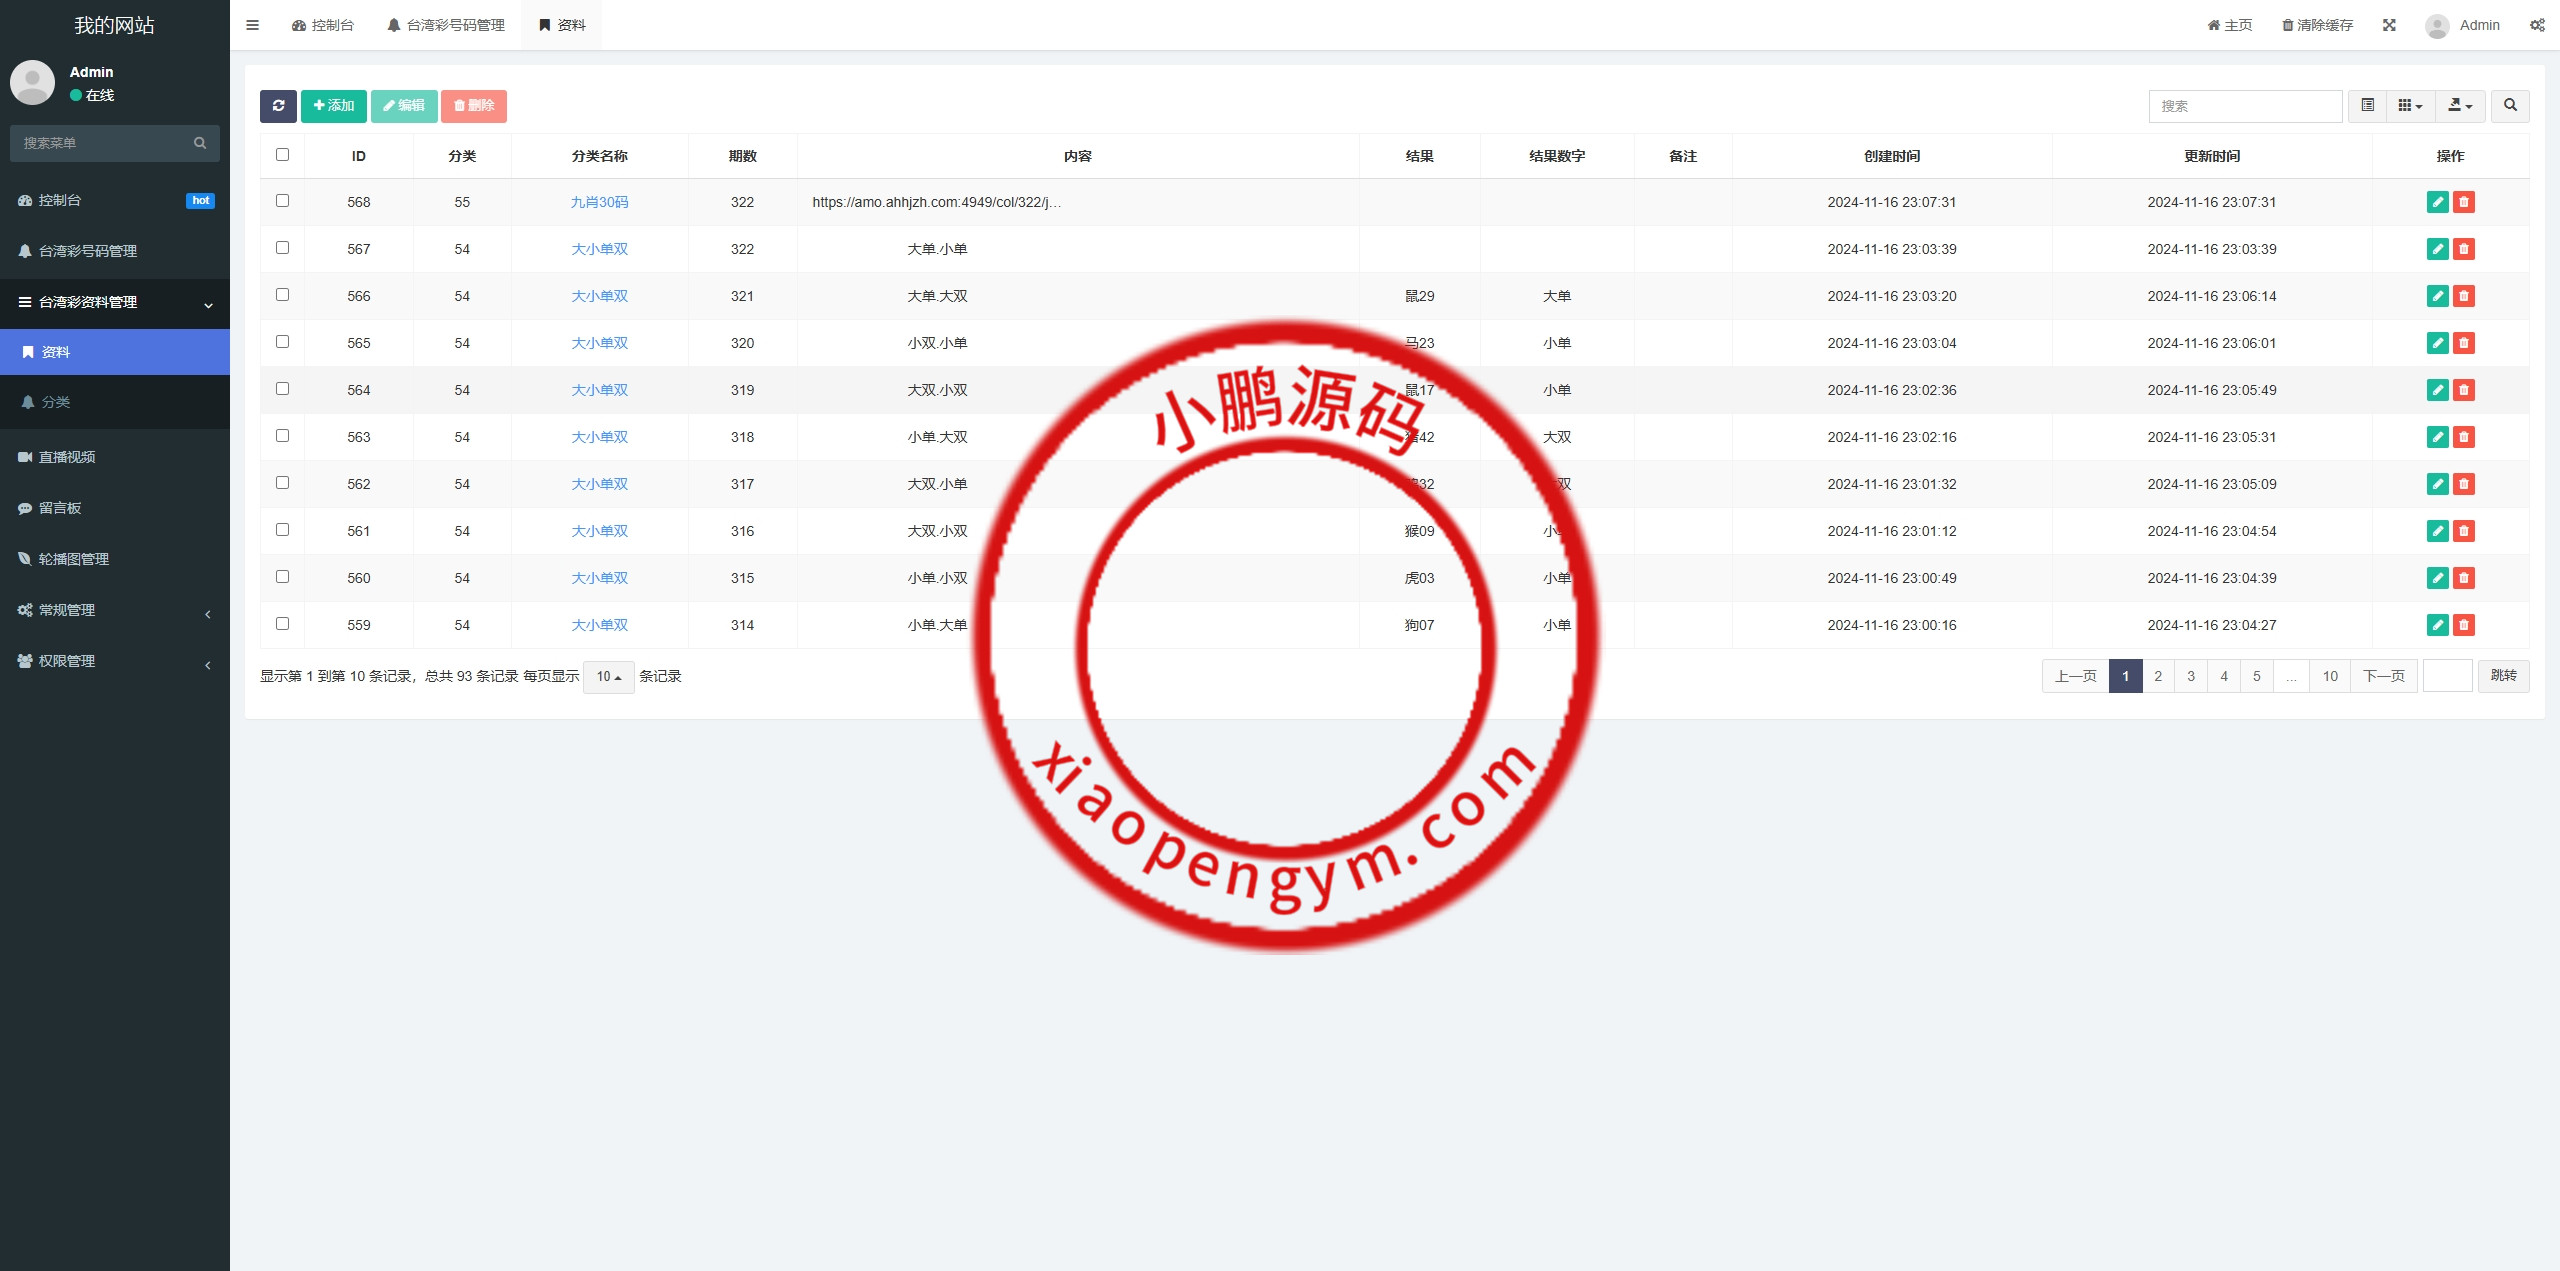
Task: Delete row 565 with red trash icon
Action: tap(2464, 343)
